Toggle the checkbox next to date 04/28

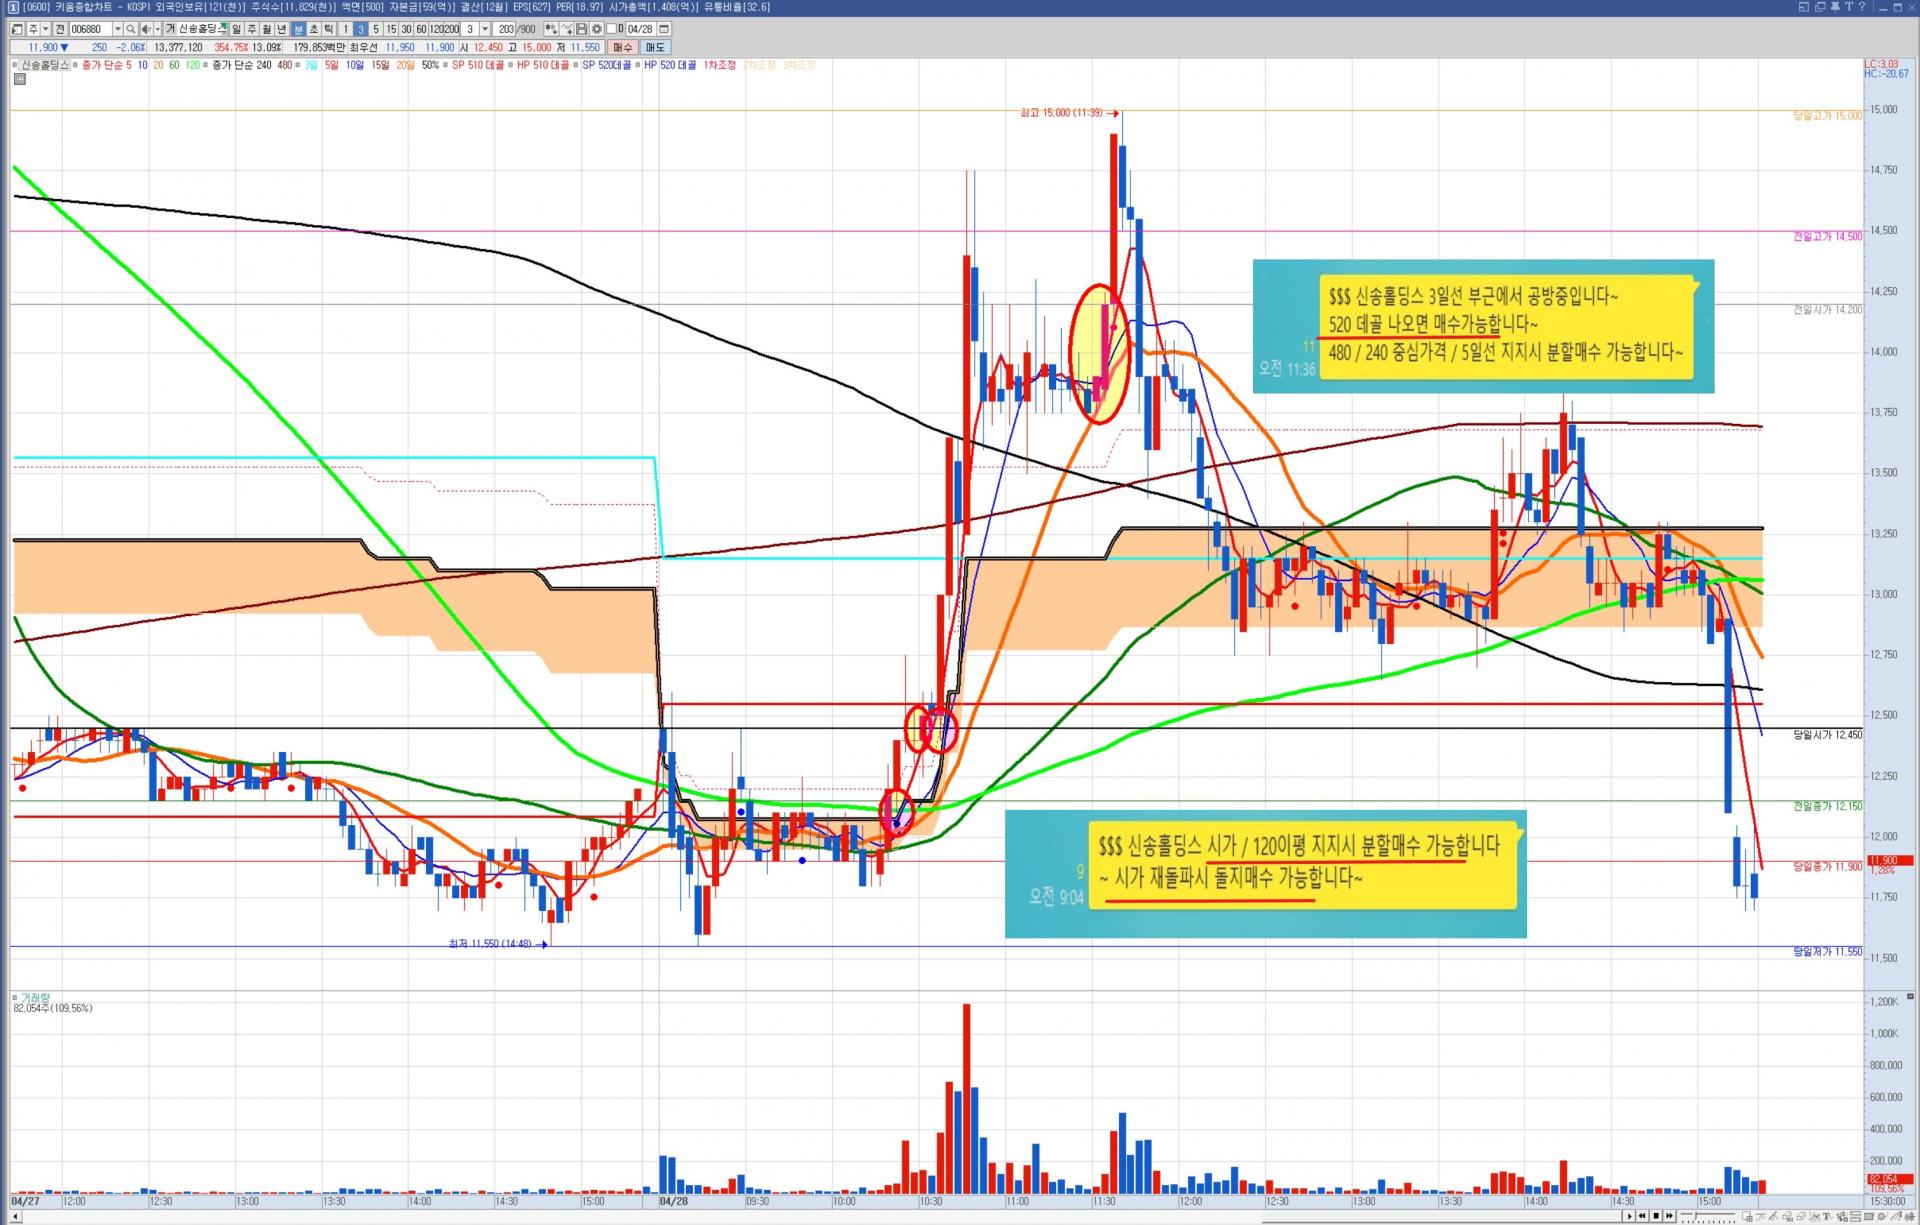611,29
